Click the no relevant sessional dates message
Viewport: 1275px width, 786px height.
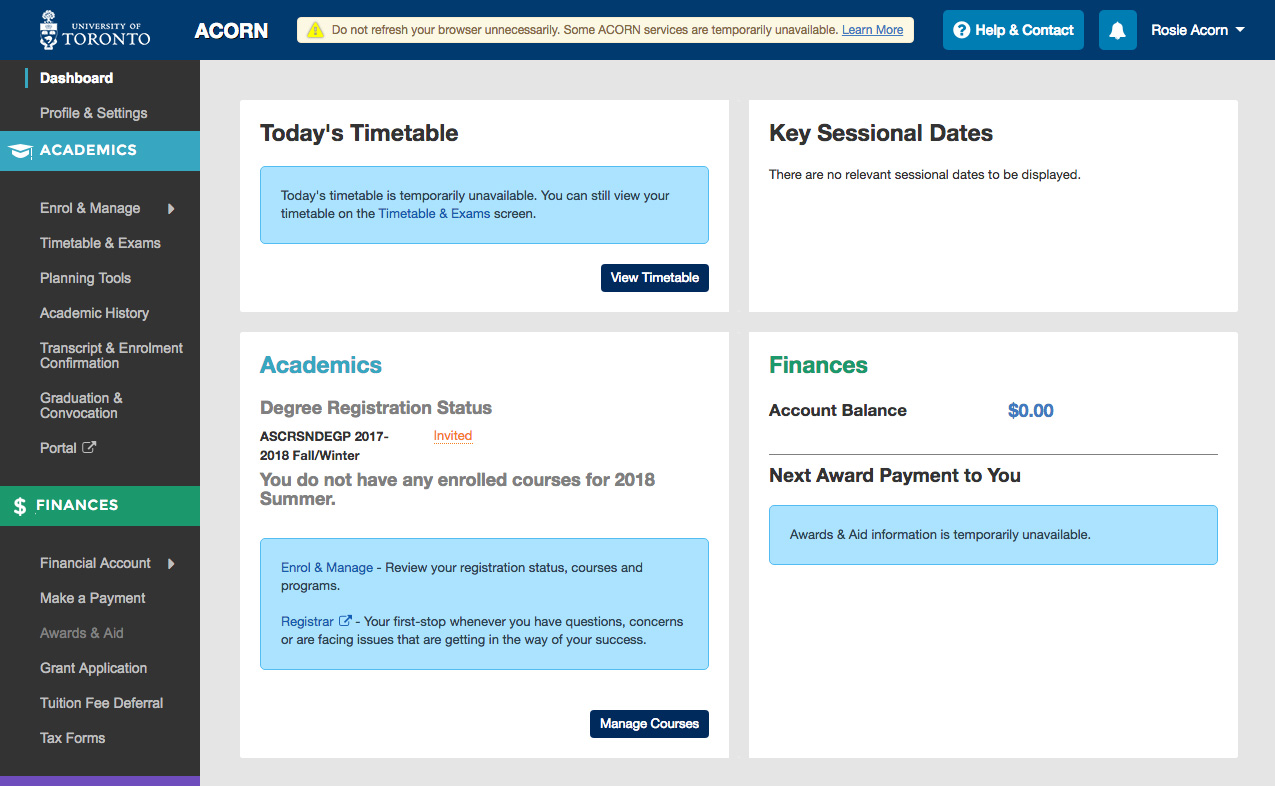click(x=925, y=175)
